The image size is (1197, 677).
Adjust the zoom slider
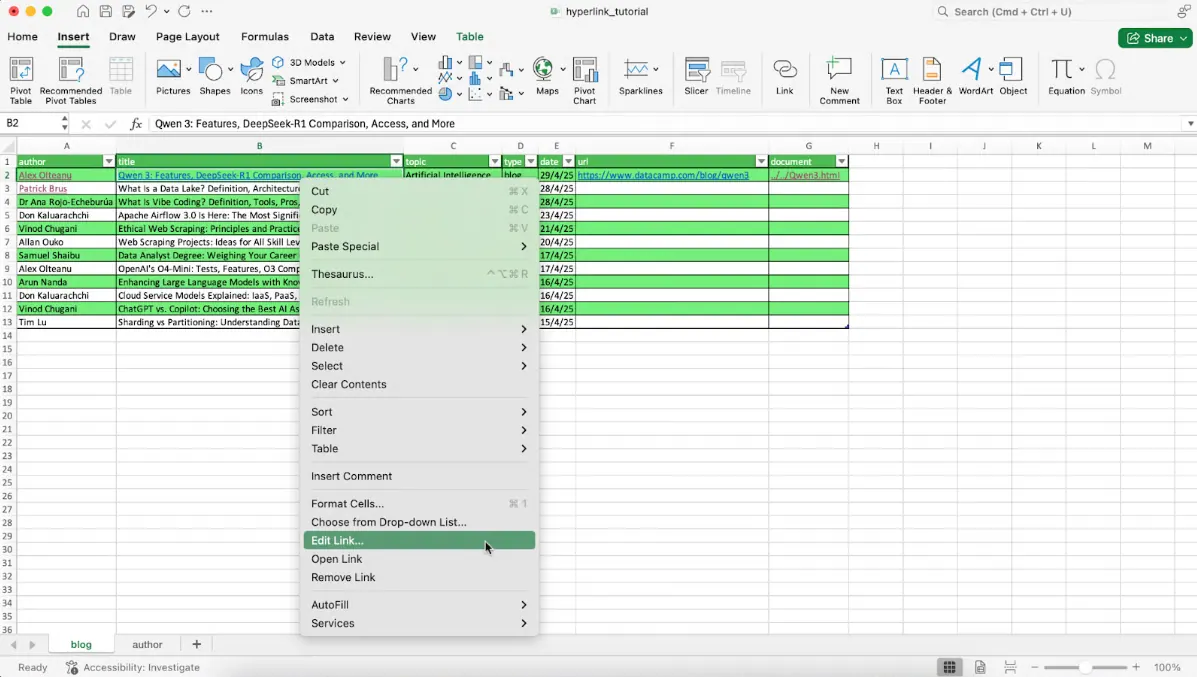1085,667
